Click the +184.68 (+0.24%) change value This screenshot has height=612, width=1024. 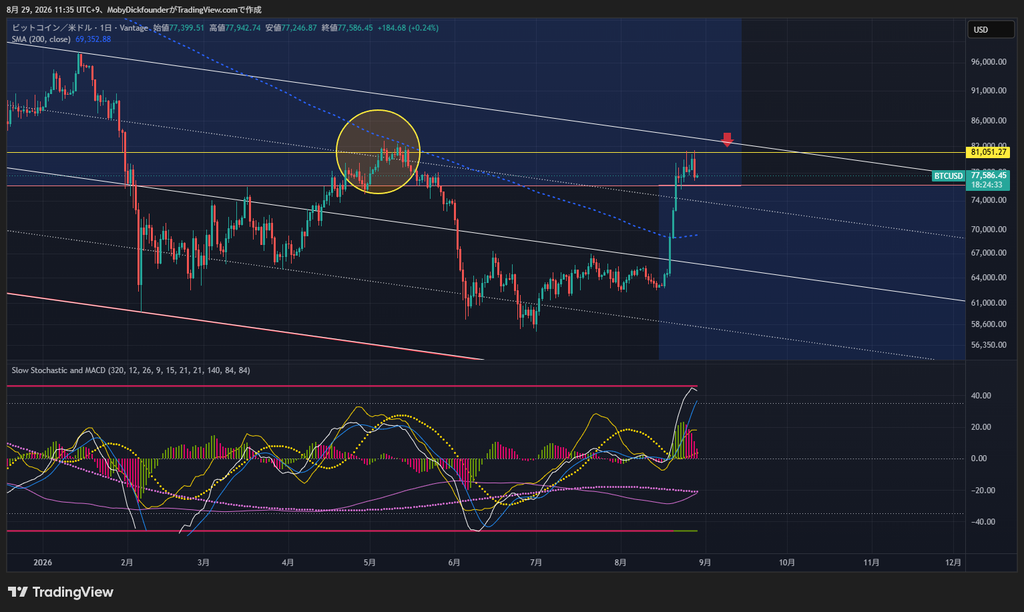408,28
